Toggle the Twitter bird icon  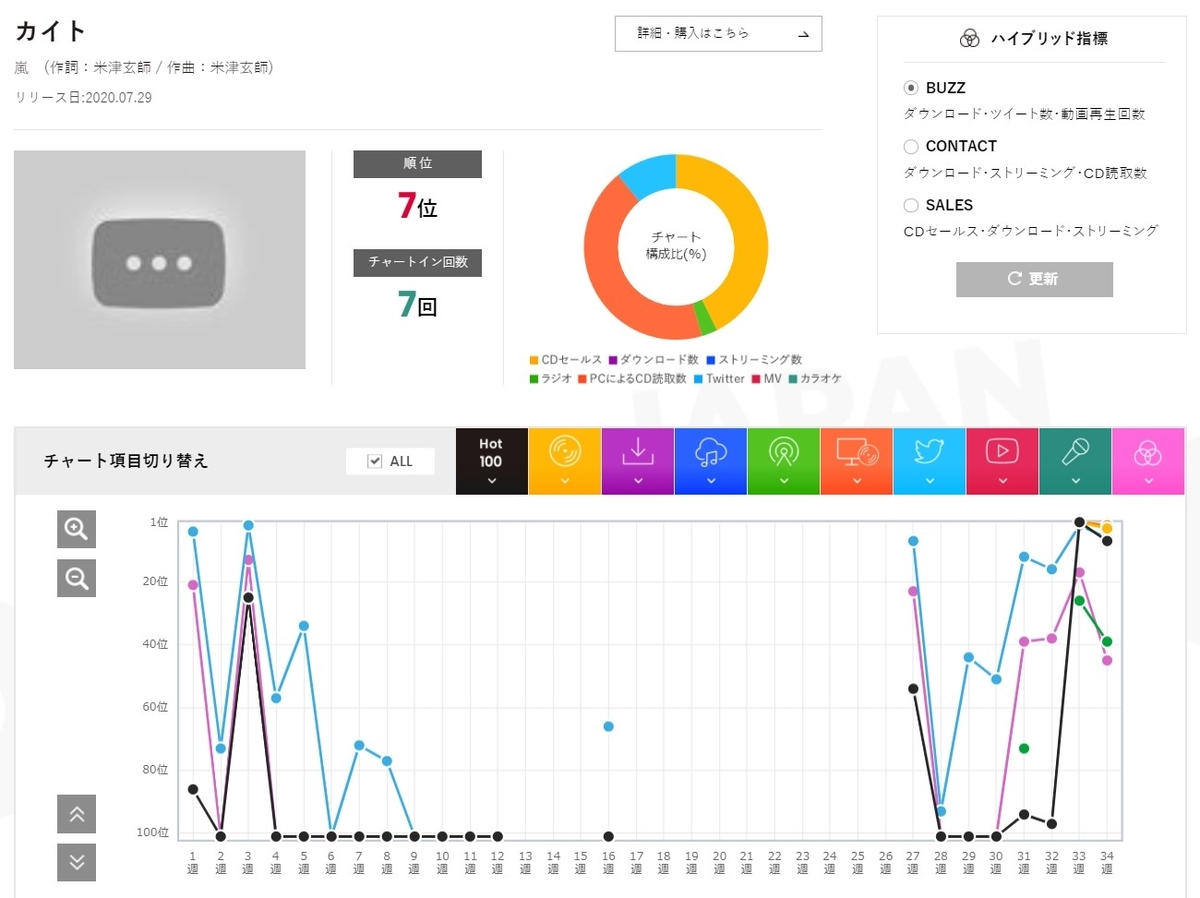point(929,461)
